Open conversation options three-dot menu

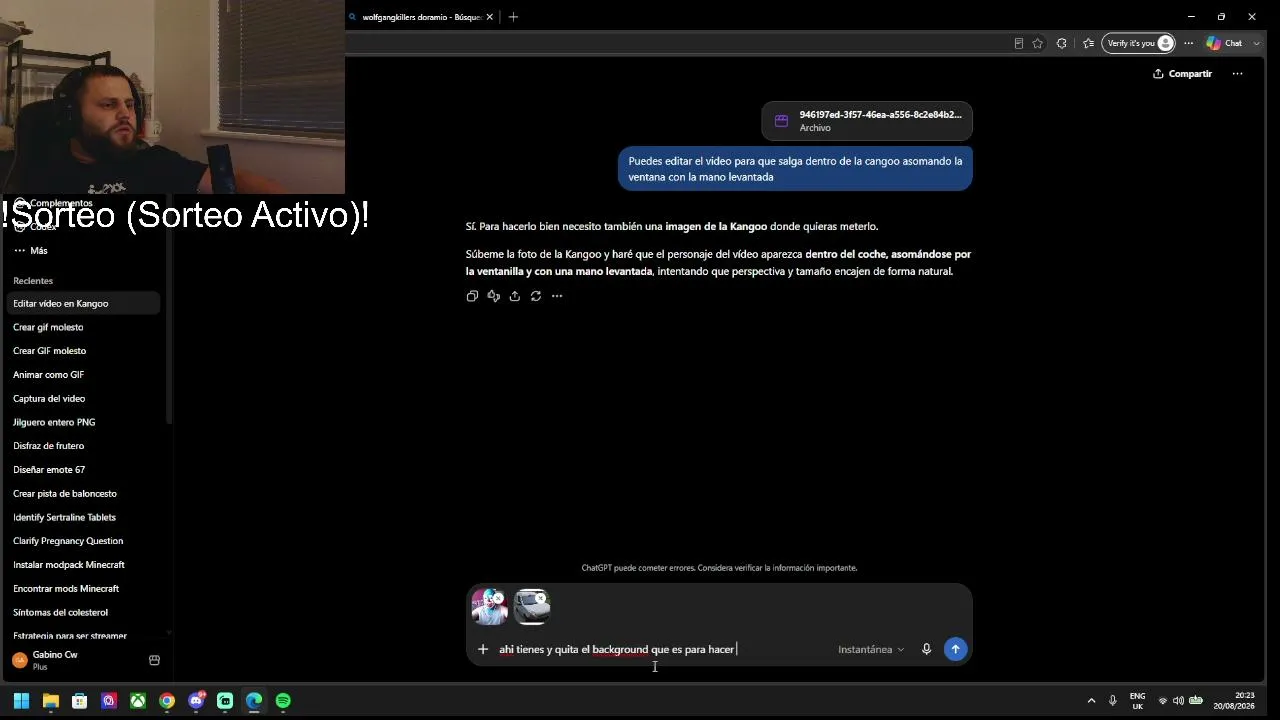click(1237, 74)
